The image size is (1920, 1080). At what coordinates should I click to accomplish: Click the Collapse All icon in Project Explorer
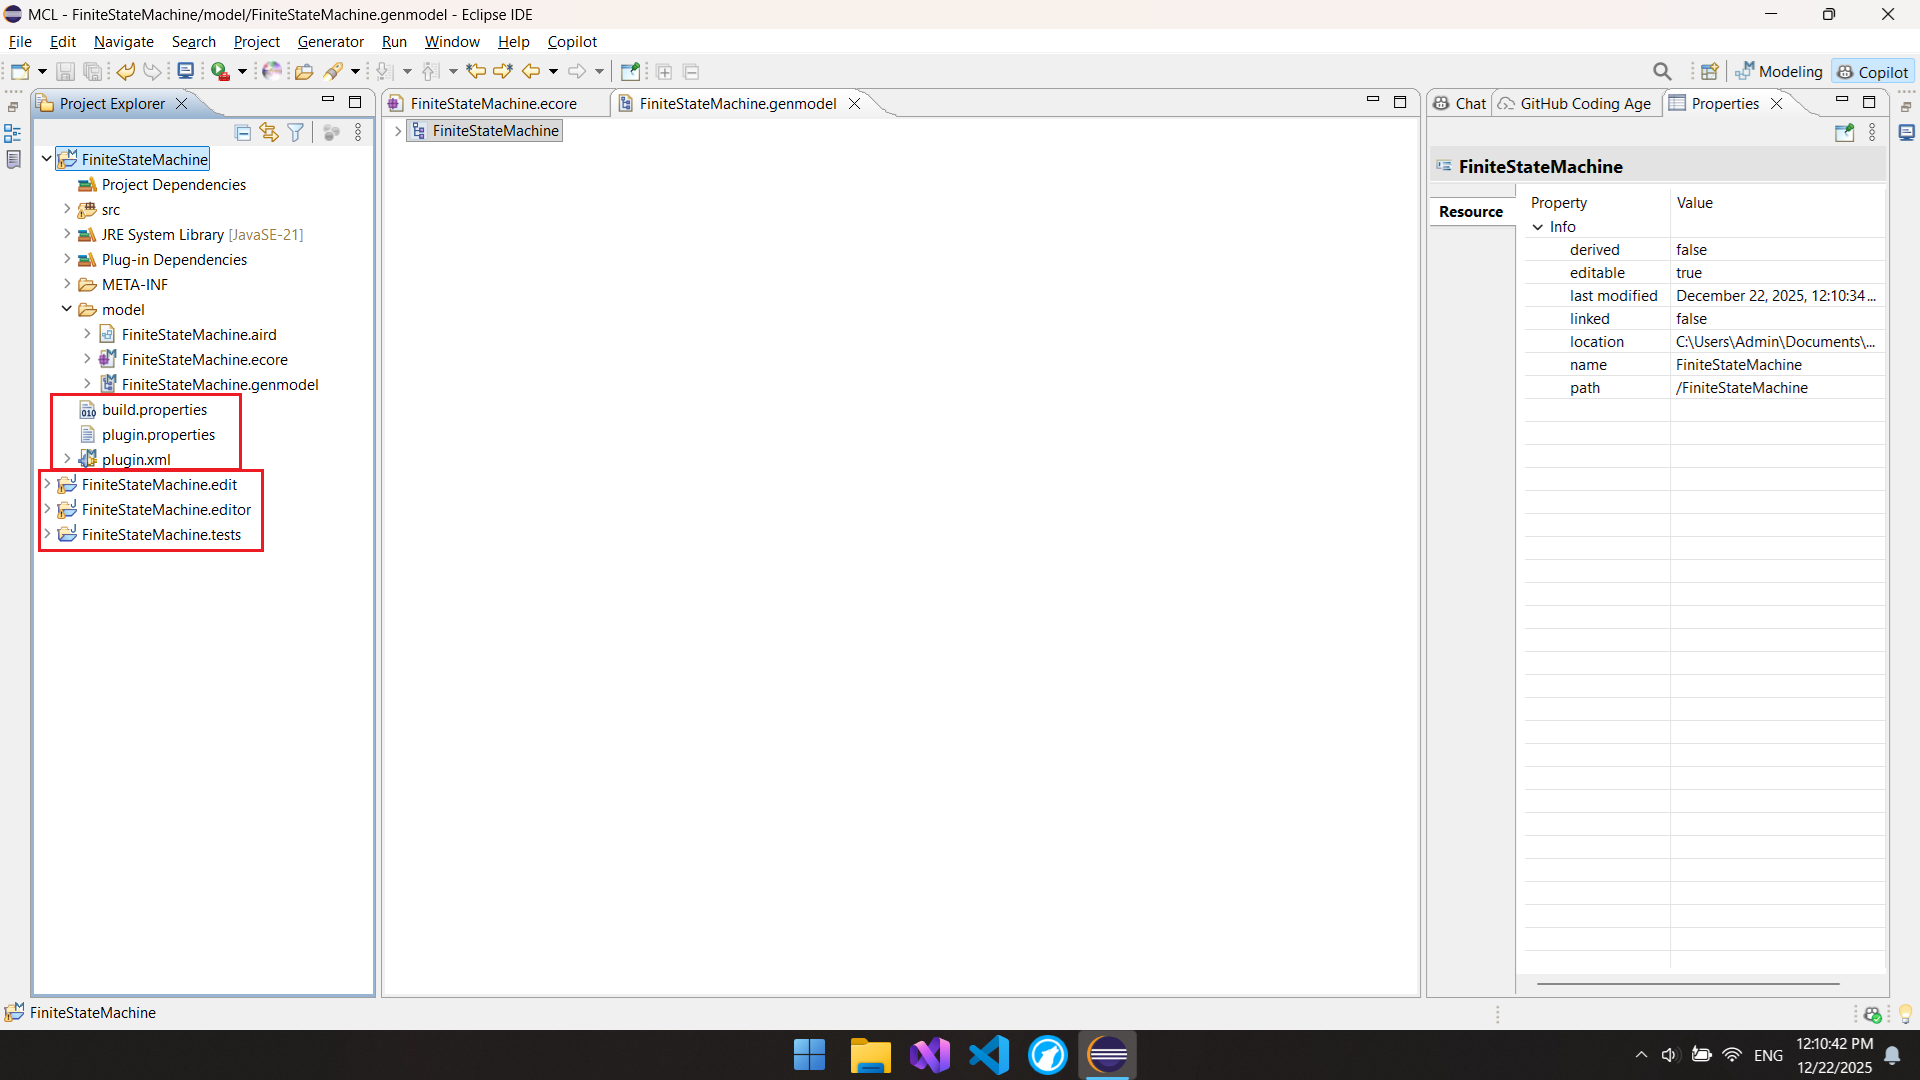coord(242,132)
